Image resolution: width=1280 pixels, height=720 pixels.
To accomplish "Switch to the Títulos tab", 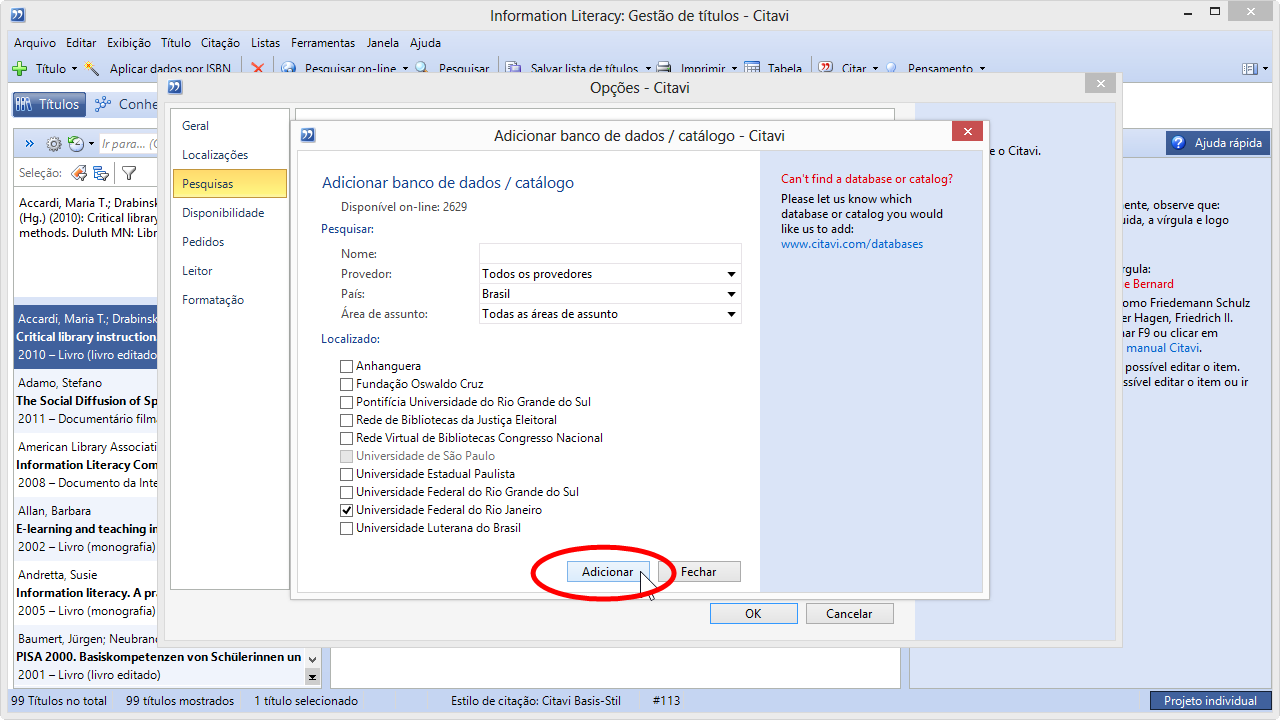I will coord(47,104).
